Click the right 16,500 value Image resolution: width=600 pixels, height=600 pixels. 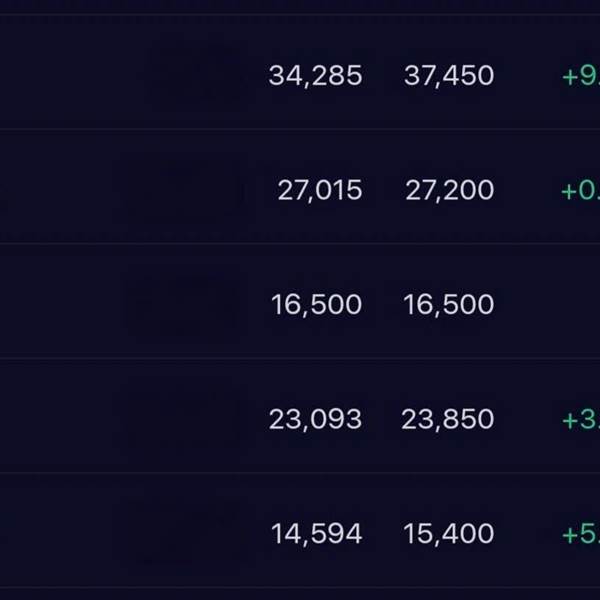pos(449,305)
